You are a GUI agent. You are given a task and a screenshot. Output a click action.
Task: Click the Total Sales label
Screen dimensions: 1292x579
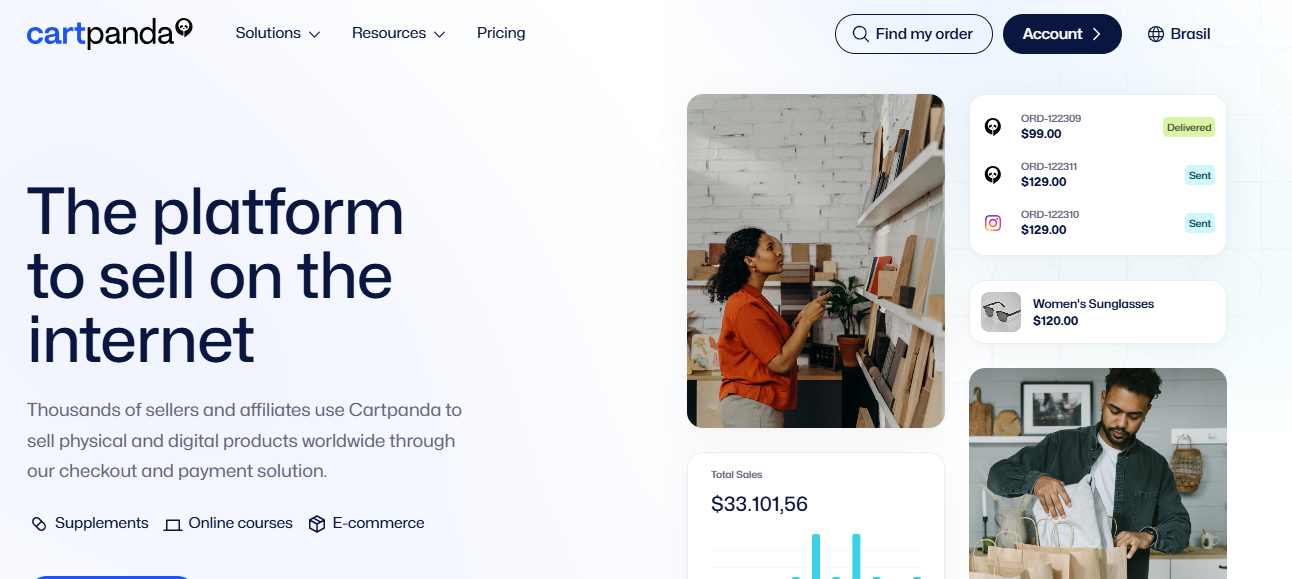(737, 475)
